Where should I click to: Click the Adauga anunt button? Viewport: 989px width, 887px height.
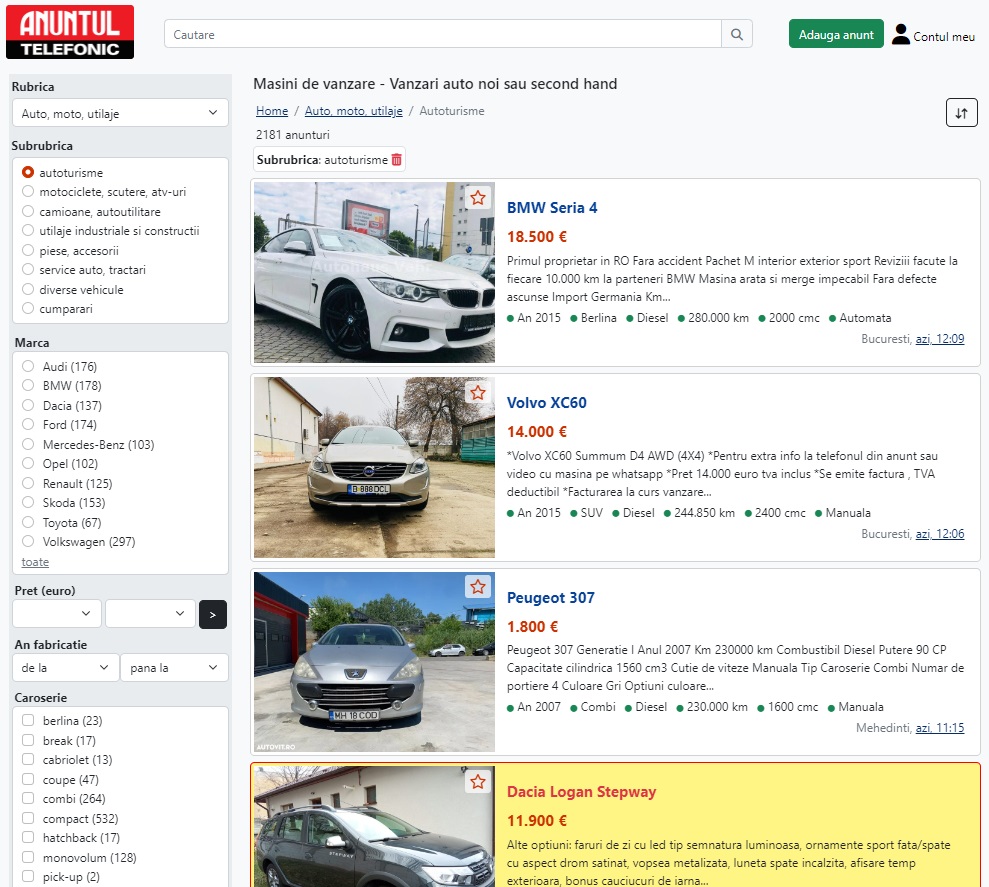point(836,35)
